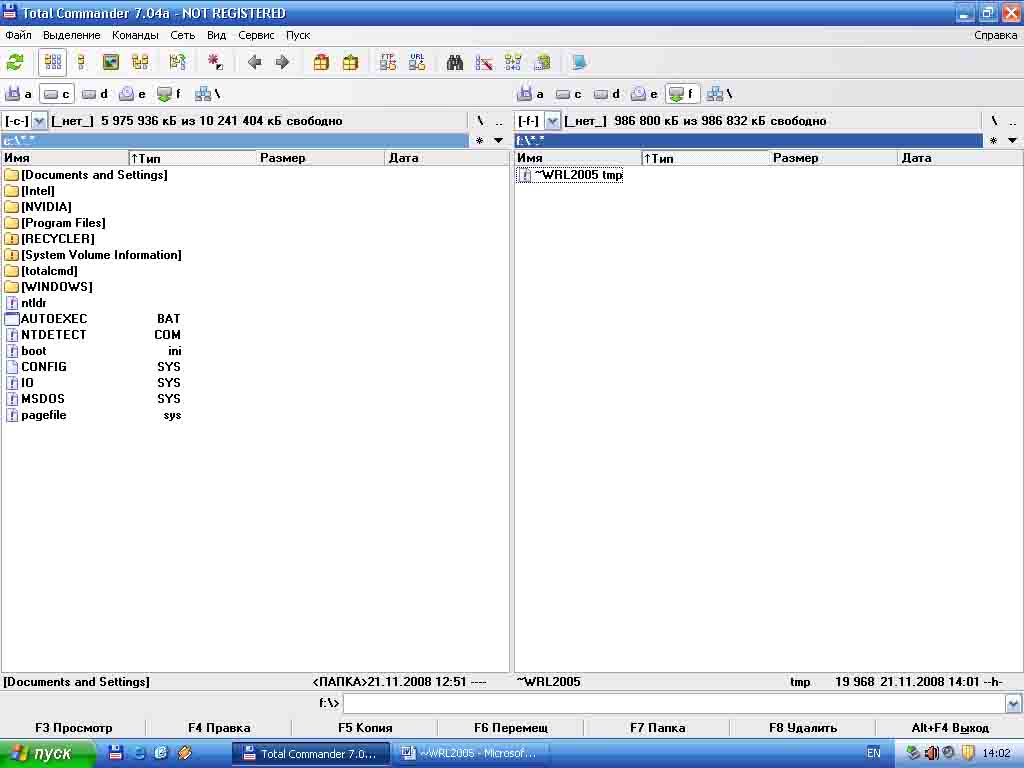Select drive c in left panel
The height and width of the screenshot is (768, 1024).
coord(56,94)
